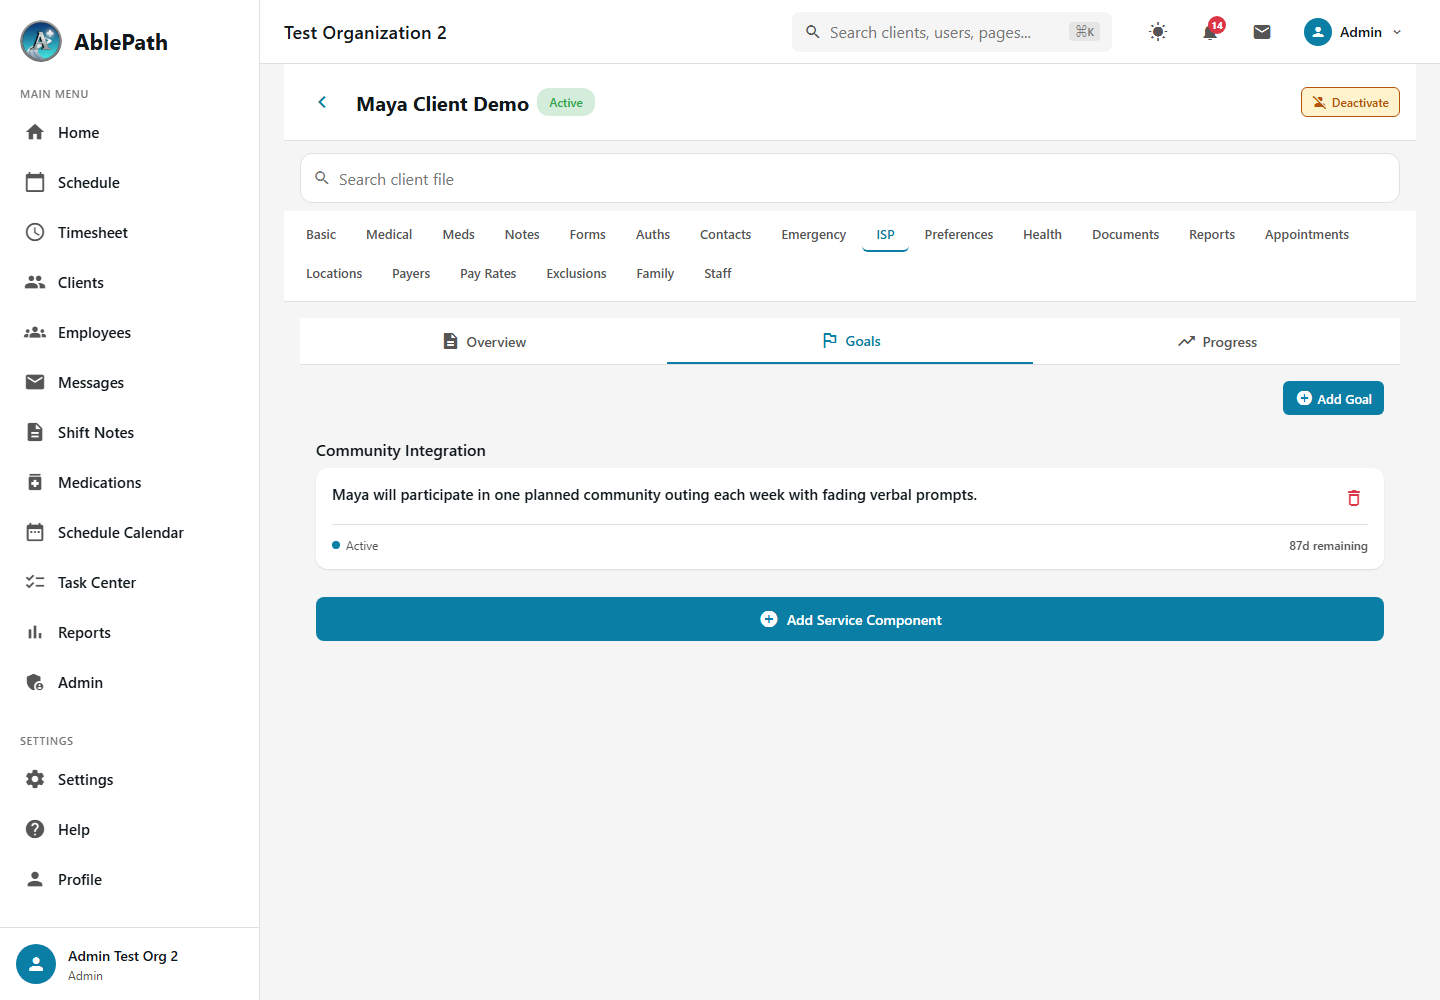The image size is (1440, 1000).
Task: Open the Medical client tab
Action: 389,234
